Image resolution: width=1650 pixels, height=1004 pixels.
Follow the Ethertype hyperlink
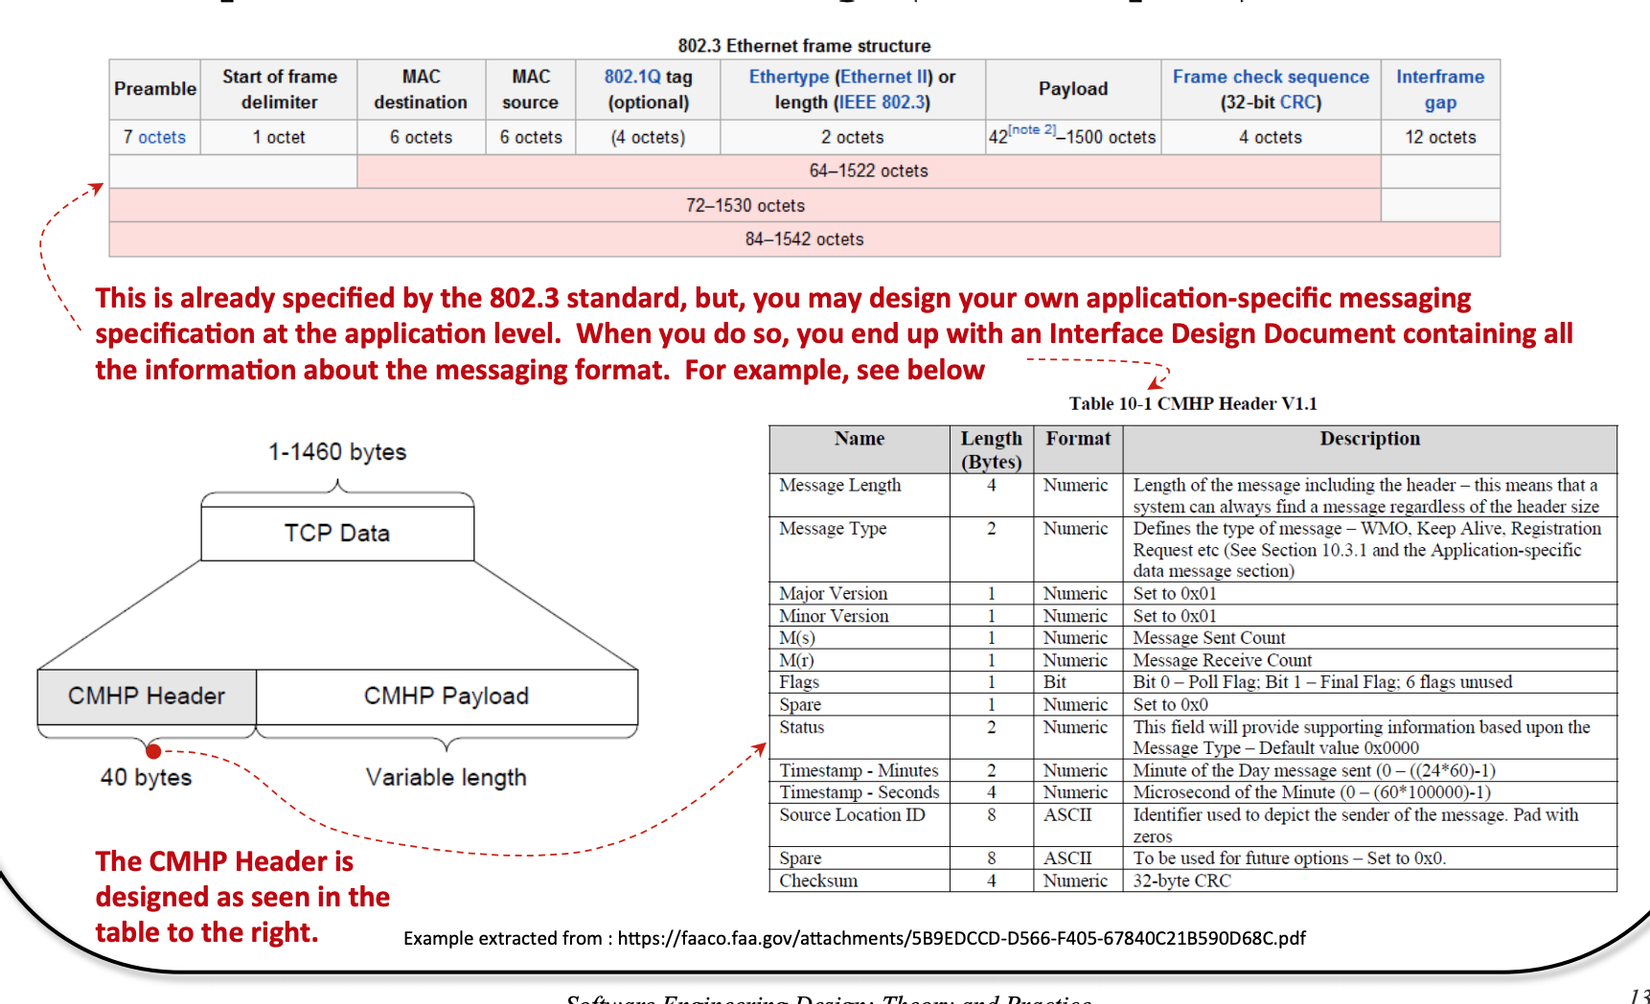point(789,77)
